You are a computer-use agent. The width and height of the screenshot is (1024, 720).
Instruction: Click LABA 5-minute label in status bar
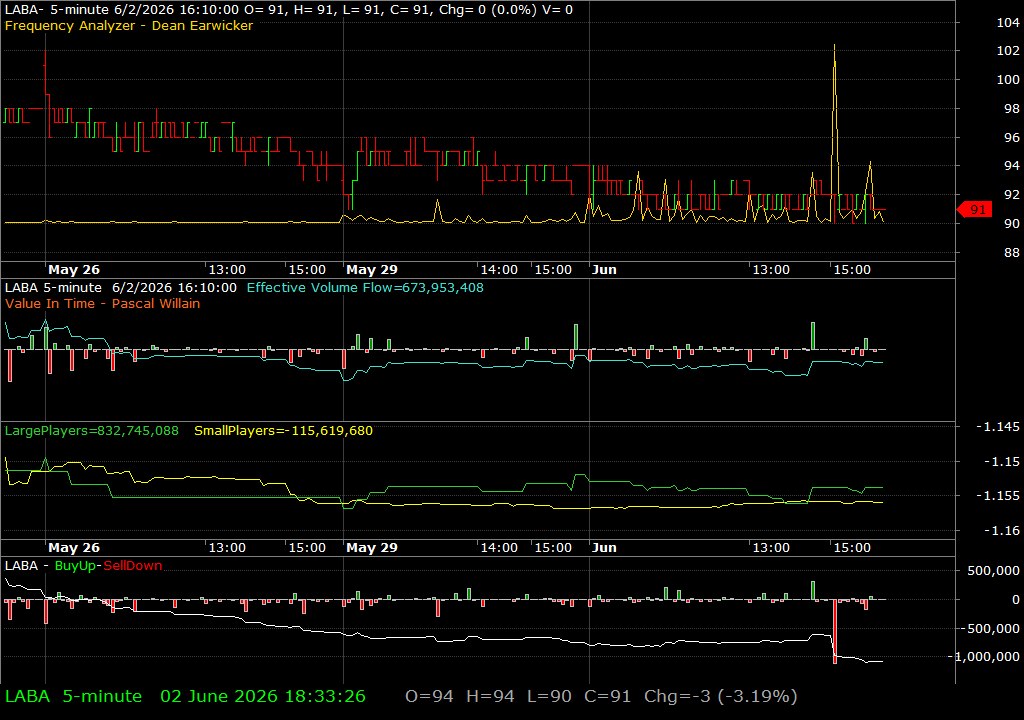(x=73, y=696)
